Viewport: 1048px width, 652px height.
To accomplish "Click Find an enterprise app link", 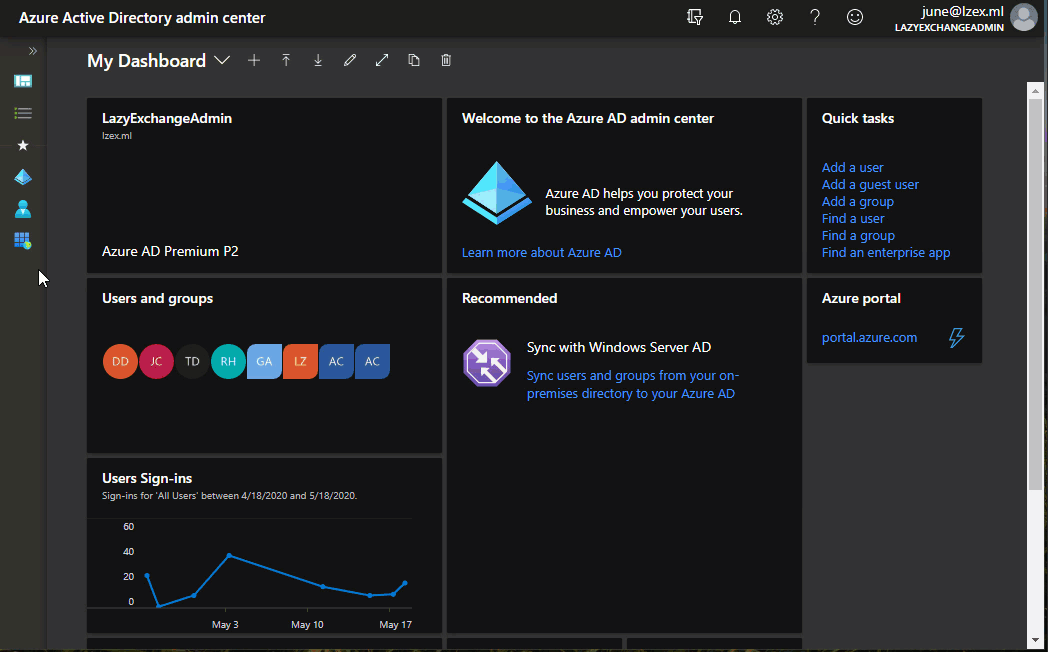I will [886, 253].
